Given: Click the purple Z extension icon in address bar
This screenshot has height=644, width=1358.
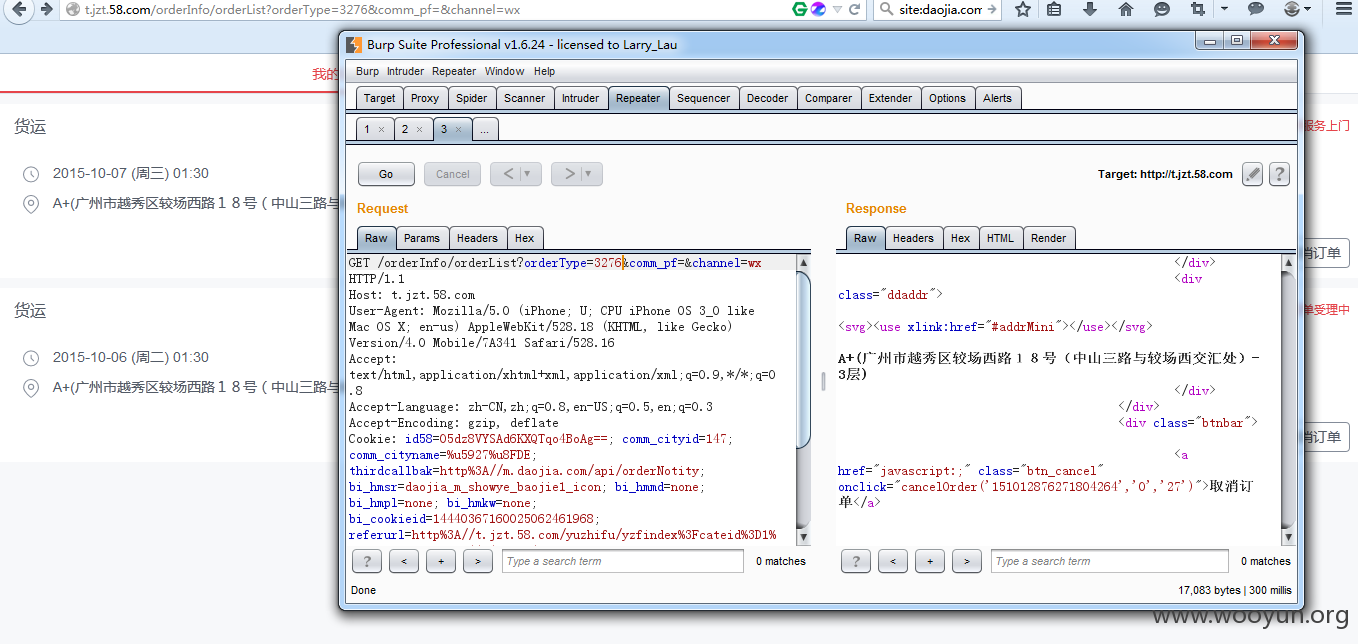Looking at the screenshot, I should 818,9.
